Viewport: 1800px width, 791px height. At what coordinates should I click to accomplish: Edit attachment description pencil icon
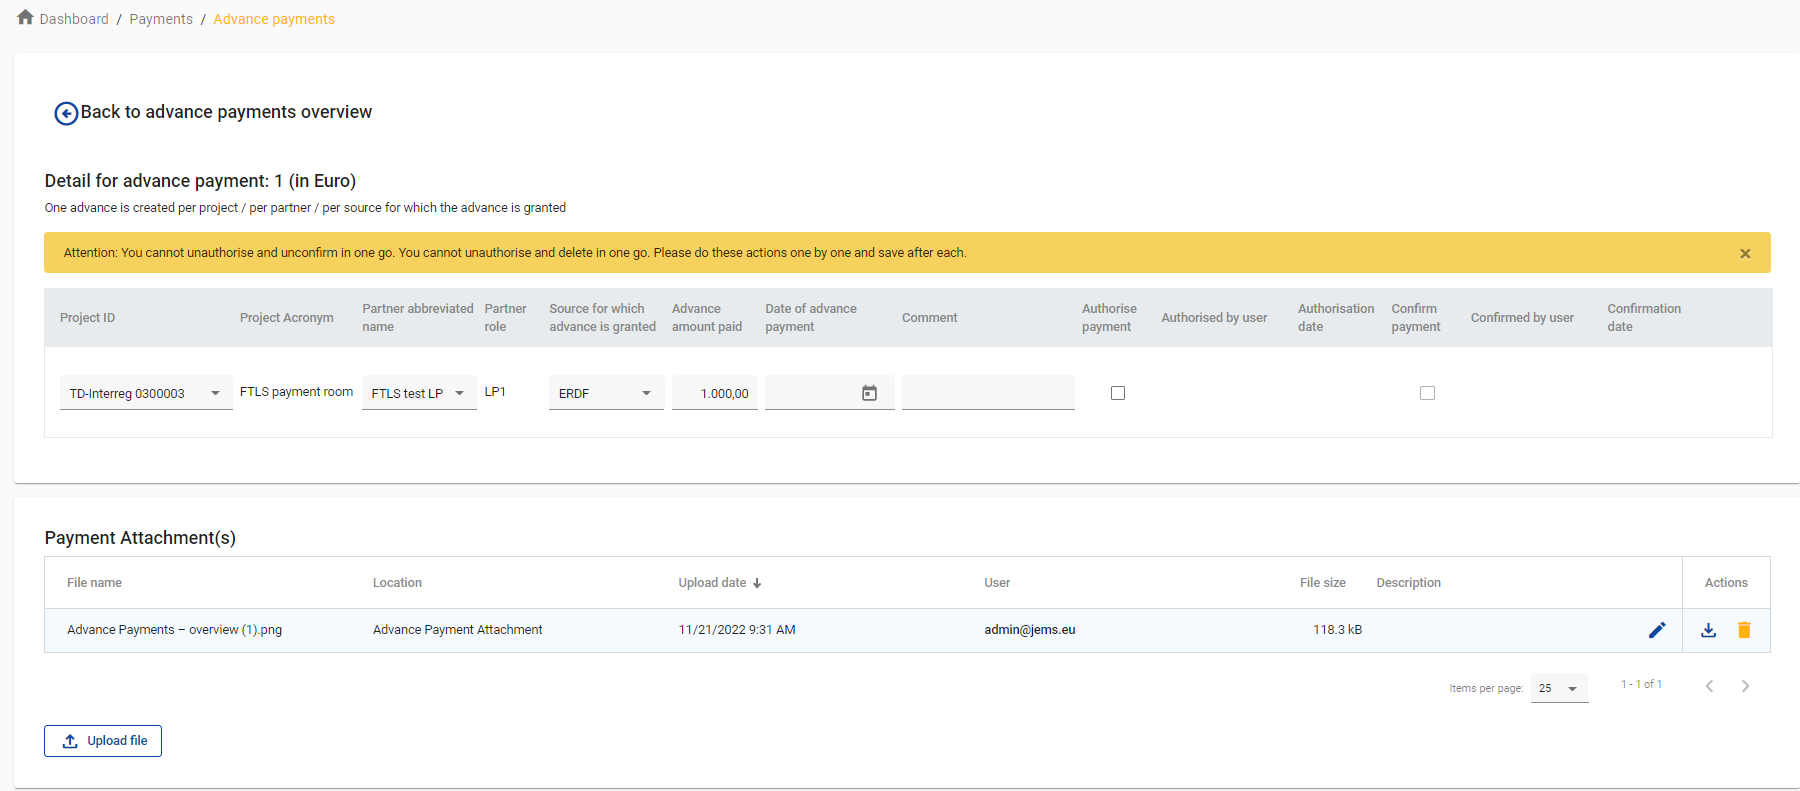coord(1656,630)
